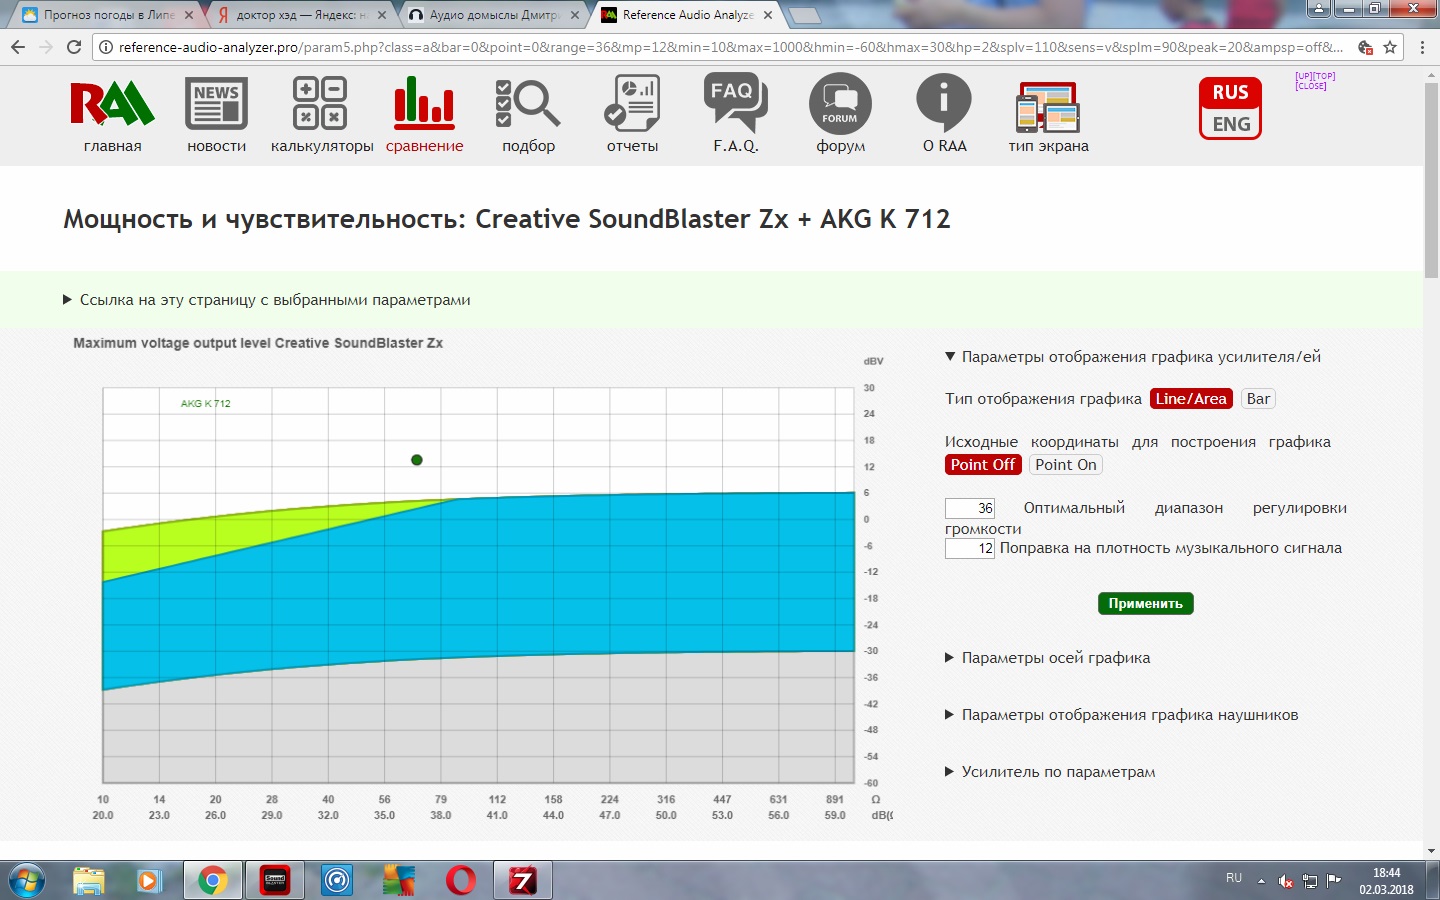Open the red 7 app on taskbar
1440x900 pixels.
click(x=523, y=881)
